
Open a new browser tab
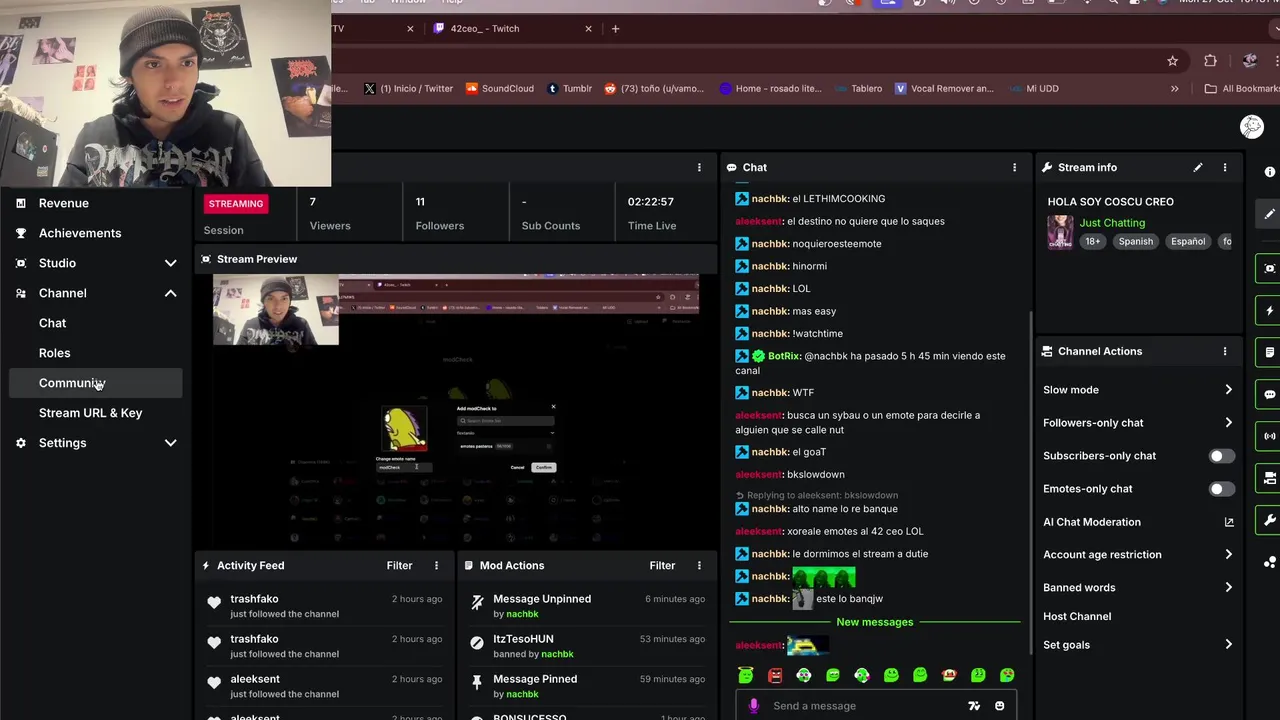(x=615, y=29)
